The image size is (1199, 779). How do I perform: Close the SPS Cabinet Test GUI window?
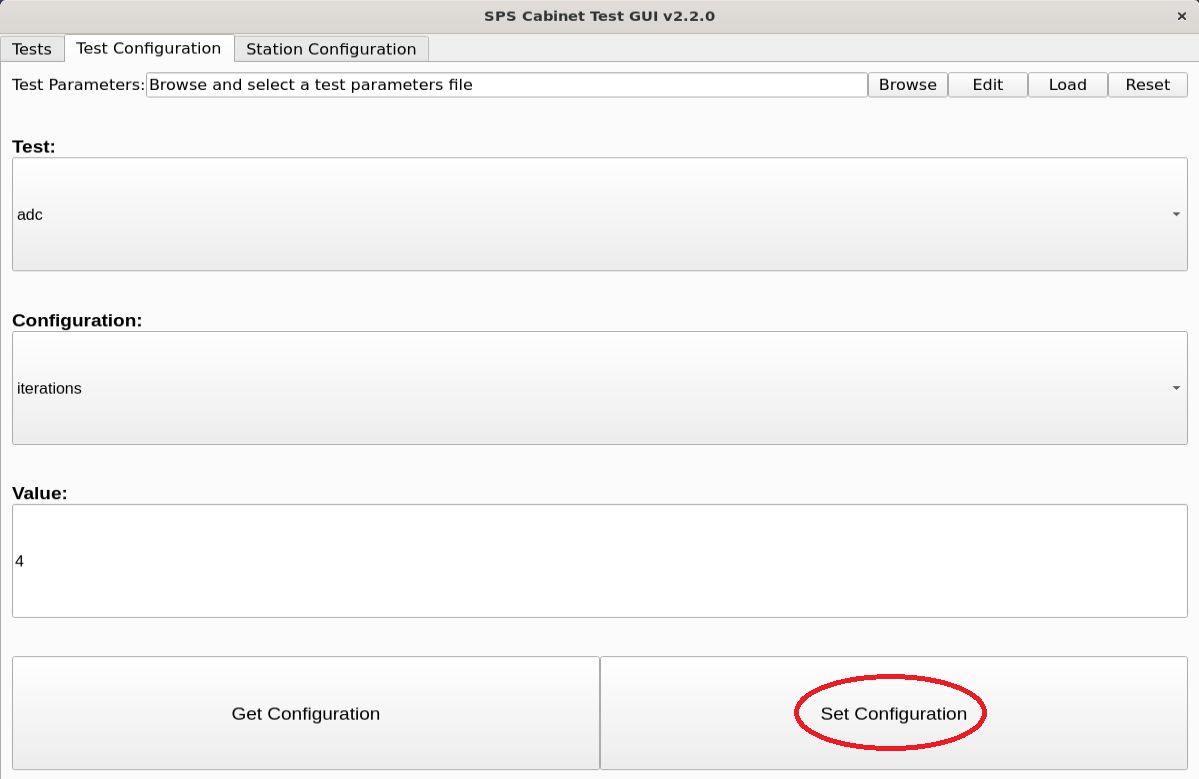[1181, 16]
